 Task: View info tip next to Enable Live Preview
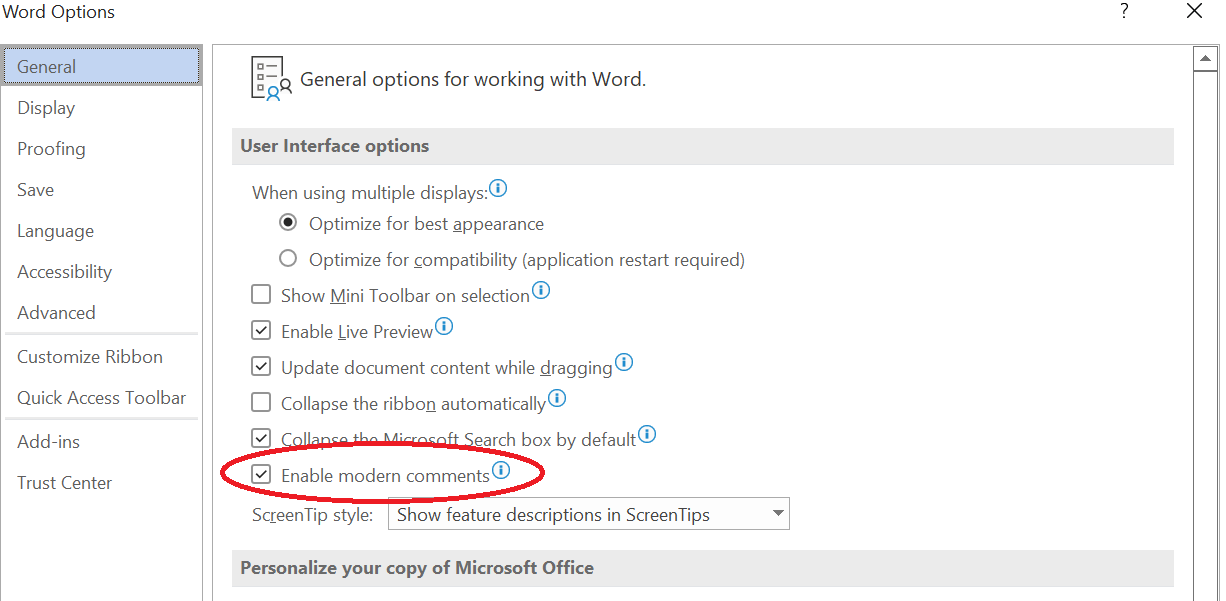[444, 327]
